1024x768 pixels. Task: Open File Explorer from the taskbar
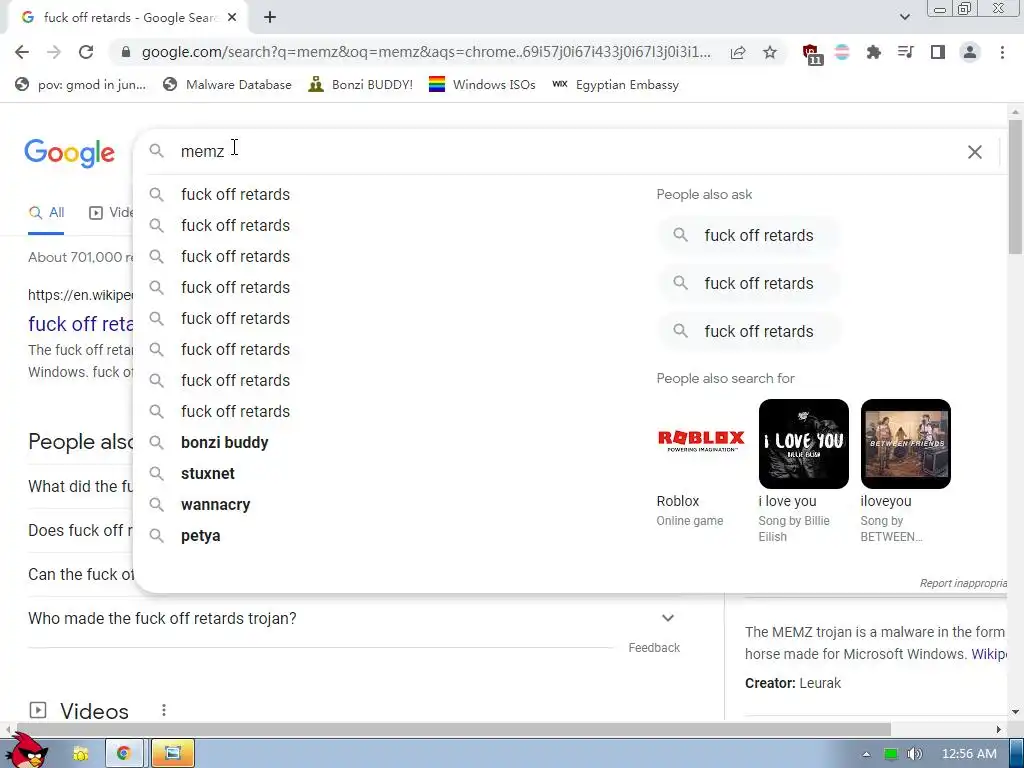click(81, 754)
